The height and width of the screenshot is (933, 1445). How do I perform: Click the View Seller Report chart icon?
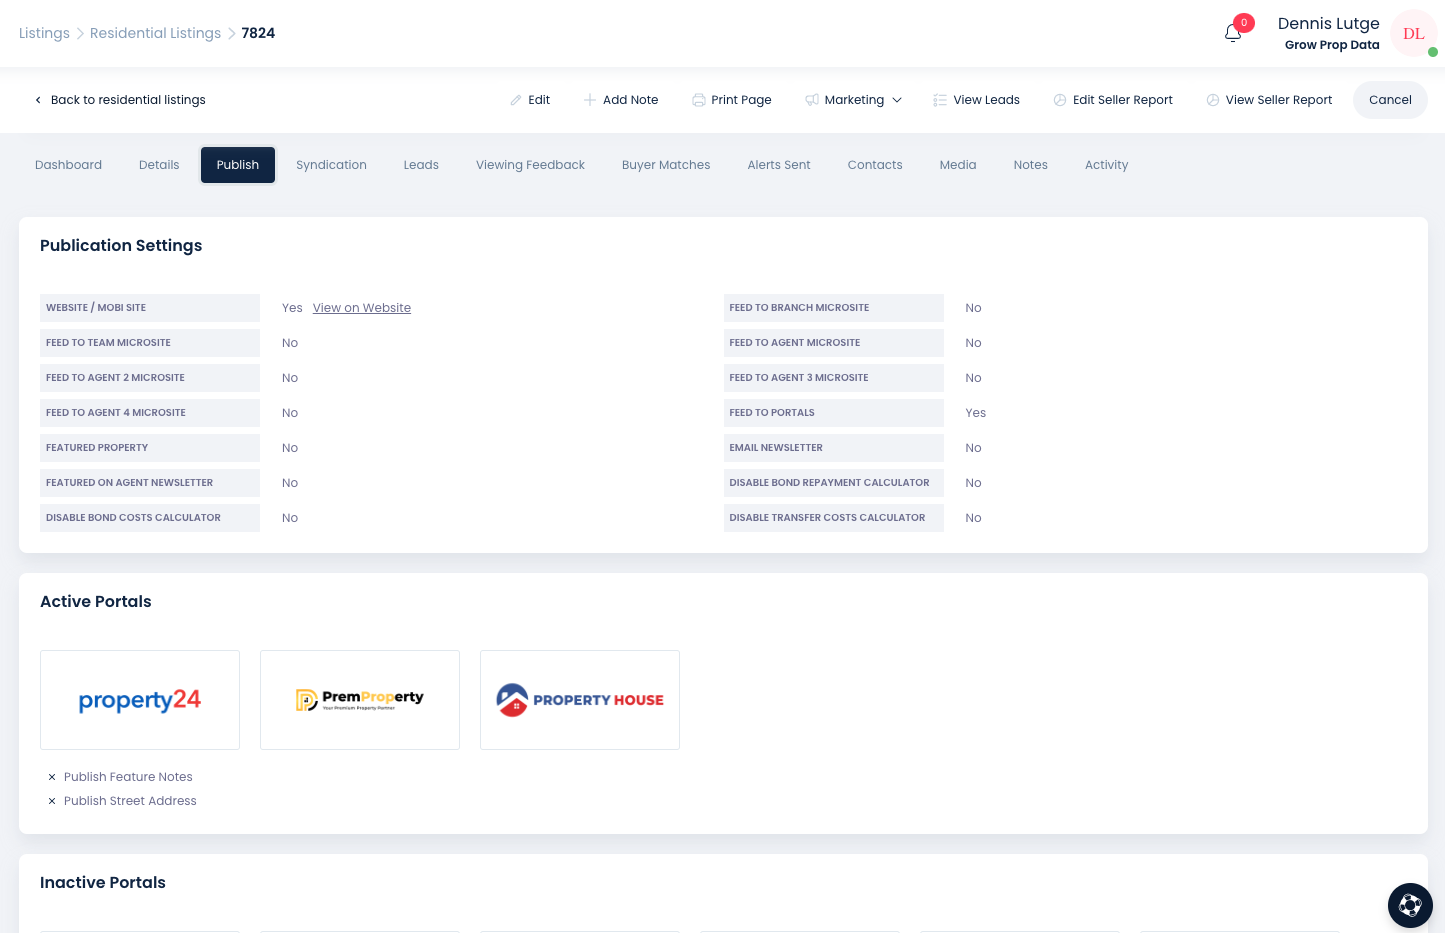1213,100
